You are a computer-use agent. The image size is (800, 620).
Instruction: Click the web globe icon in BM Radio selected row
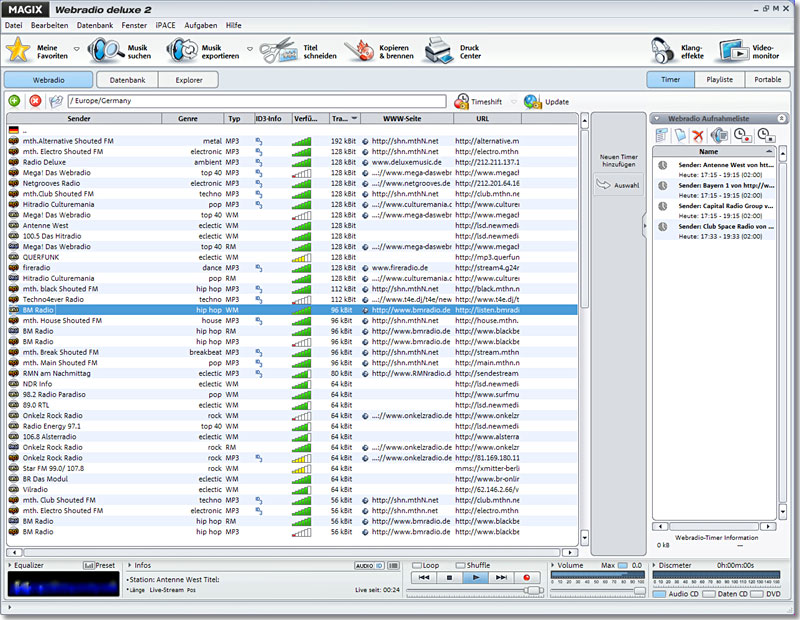365,310
